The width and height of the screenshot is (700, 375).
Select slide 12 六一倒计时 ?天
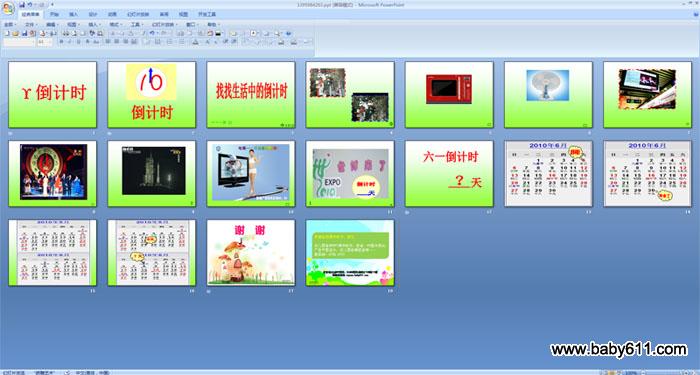coord(449,174)
